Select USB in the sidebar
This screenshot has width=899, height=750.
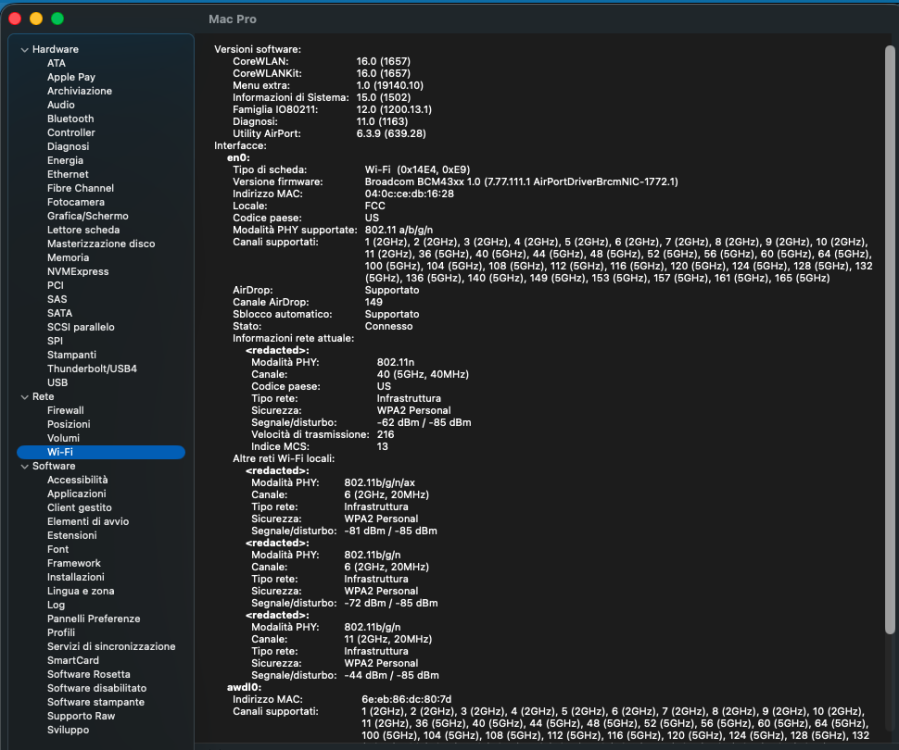57,382
